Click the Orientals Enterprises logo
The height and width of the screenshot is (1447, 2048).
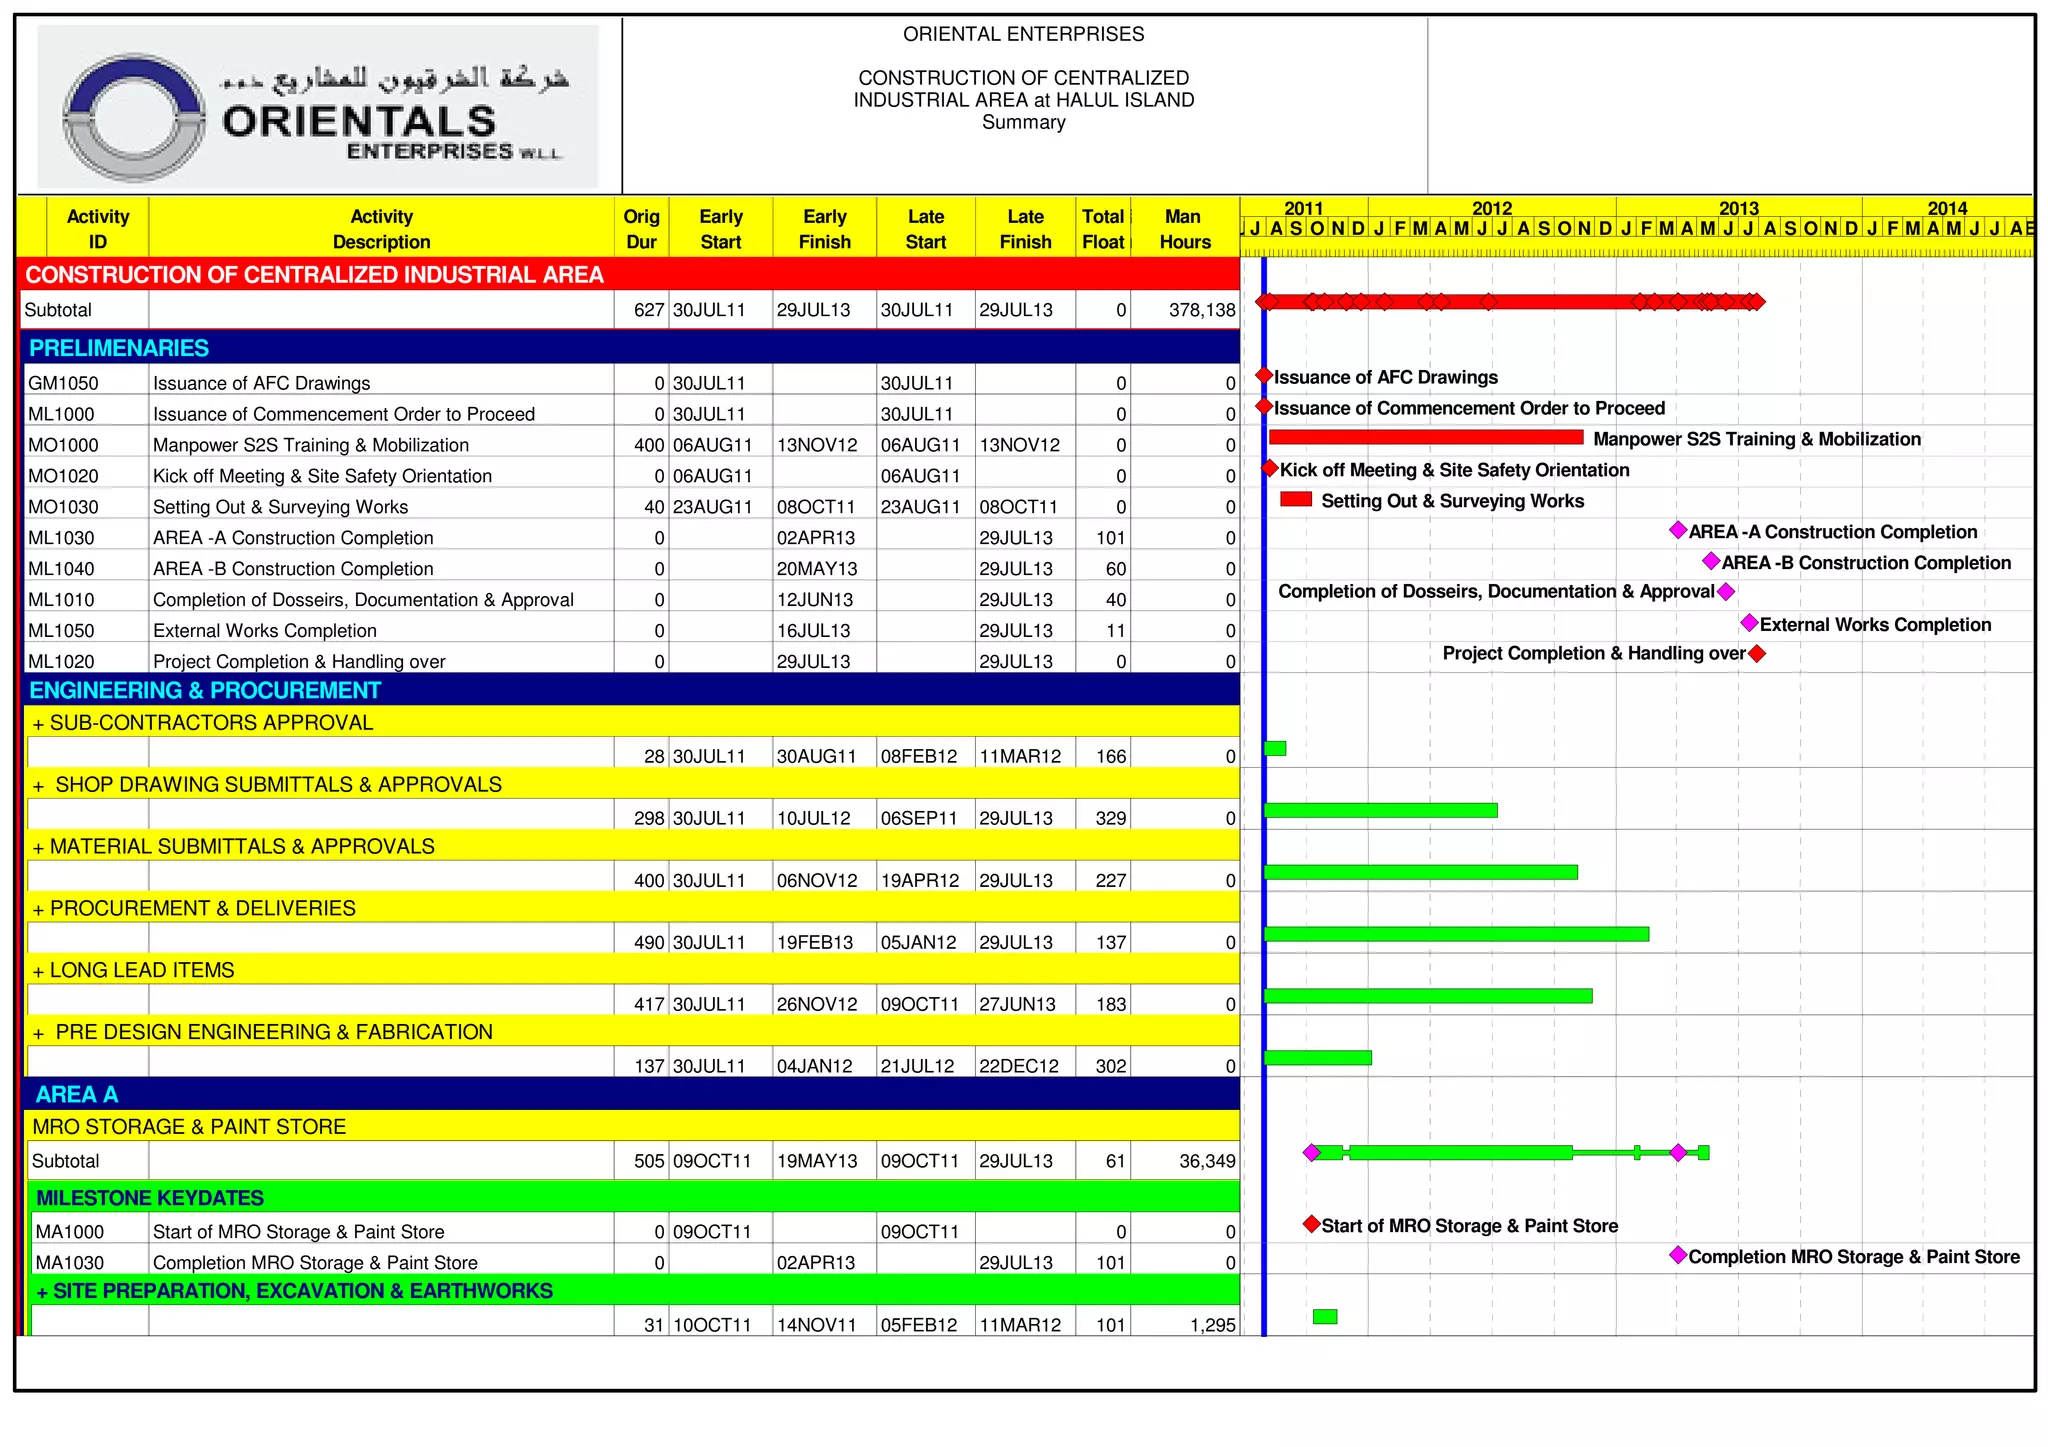318,107
